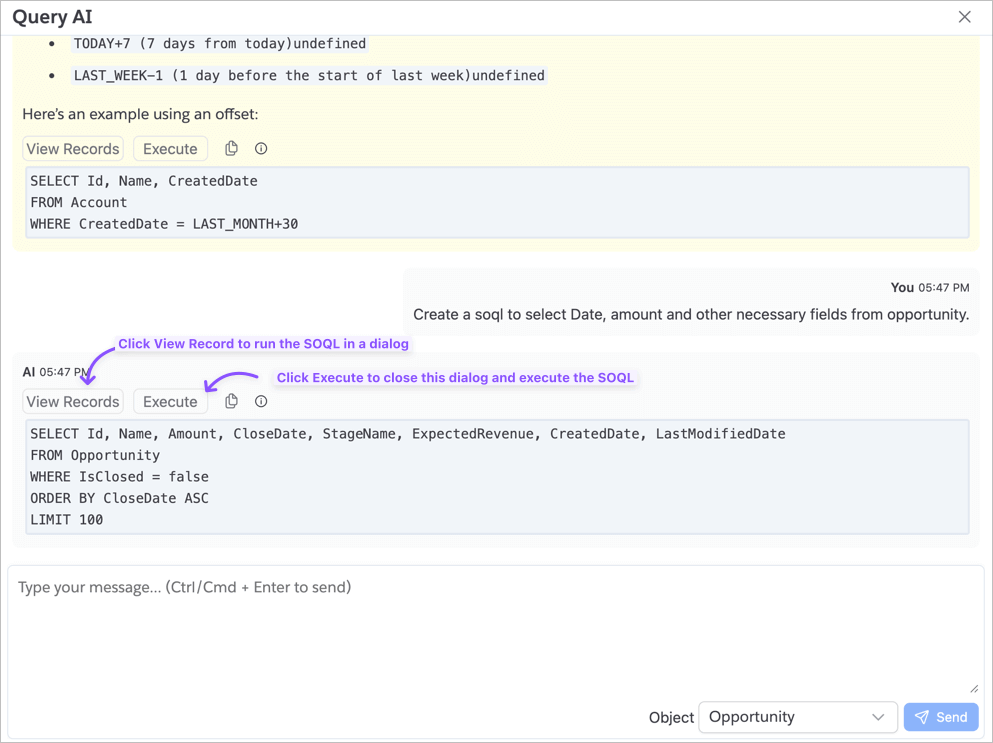Copy the Account SOQL query to clipboard
This screenshot has height=743, width=993.
(x=231, y=149)
